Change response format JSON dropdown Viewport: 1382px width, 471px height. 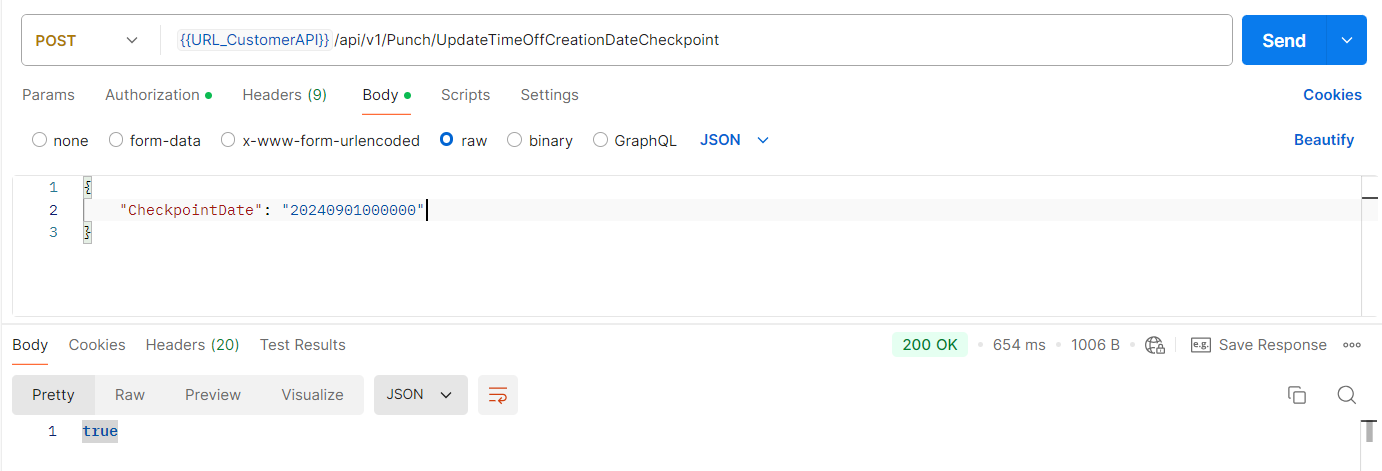pos(420,395)
